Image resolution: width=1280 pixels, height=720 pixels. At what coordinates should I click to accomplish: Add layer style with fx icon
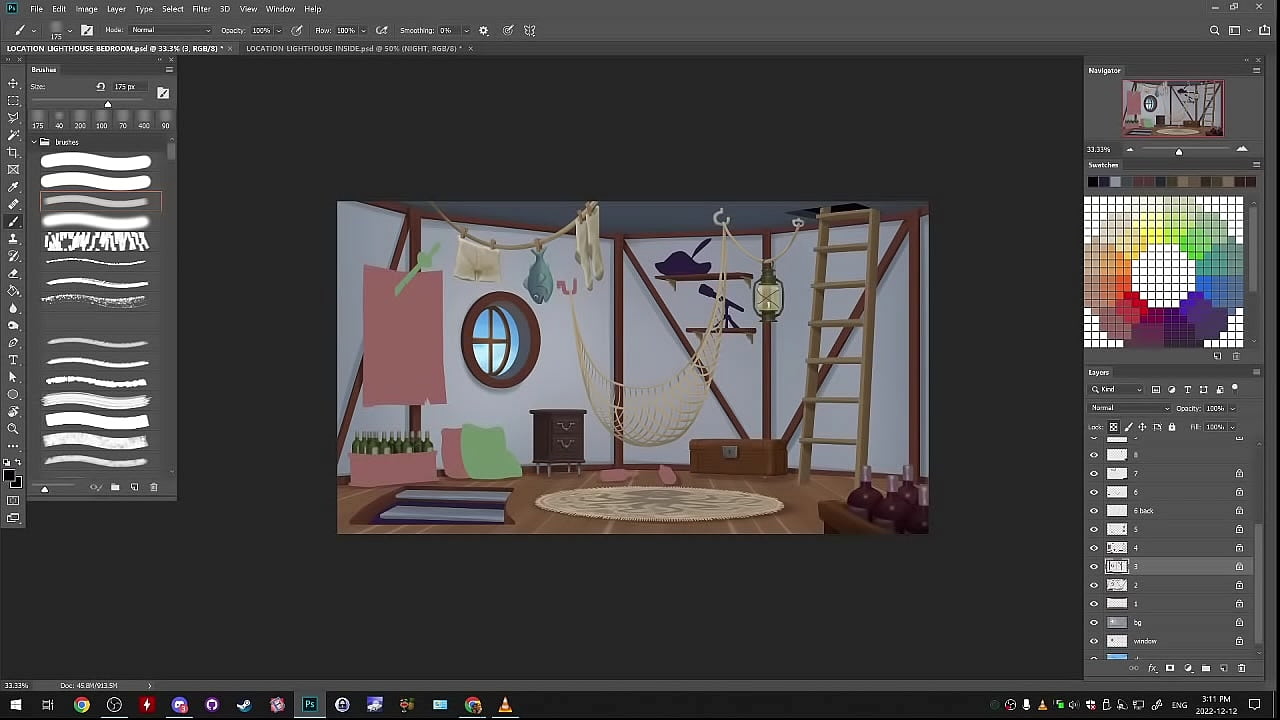1152,668
